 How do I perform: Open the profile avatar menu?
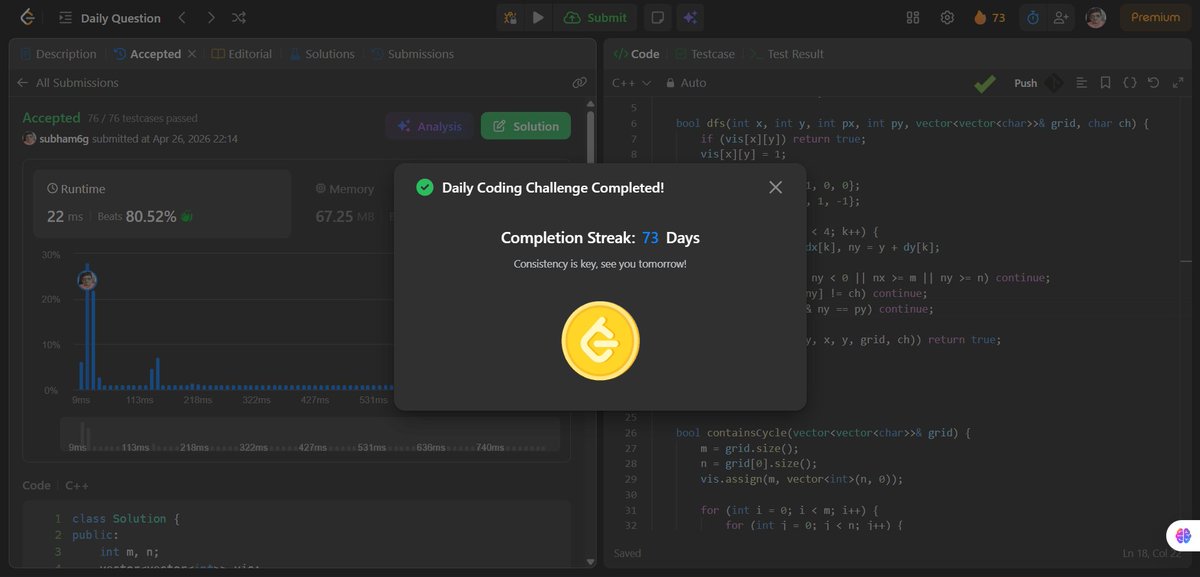coord(1096,17)
